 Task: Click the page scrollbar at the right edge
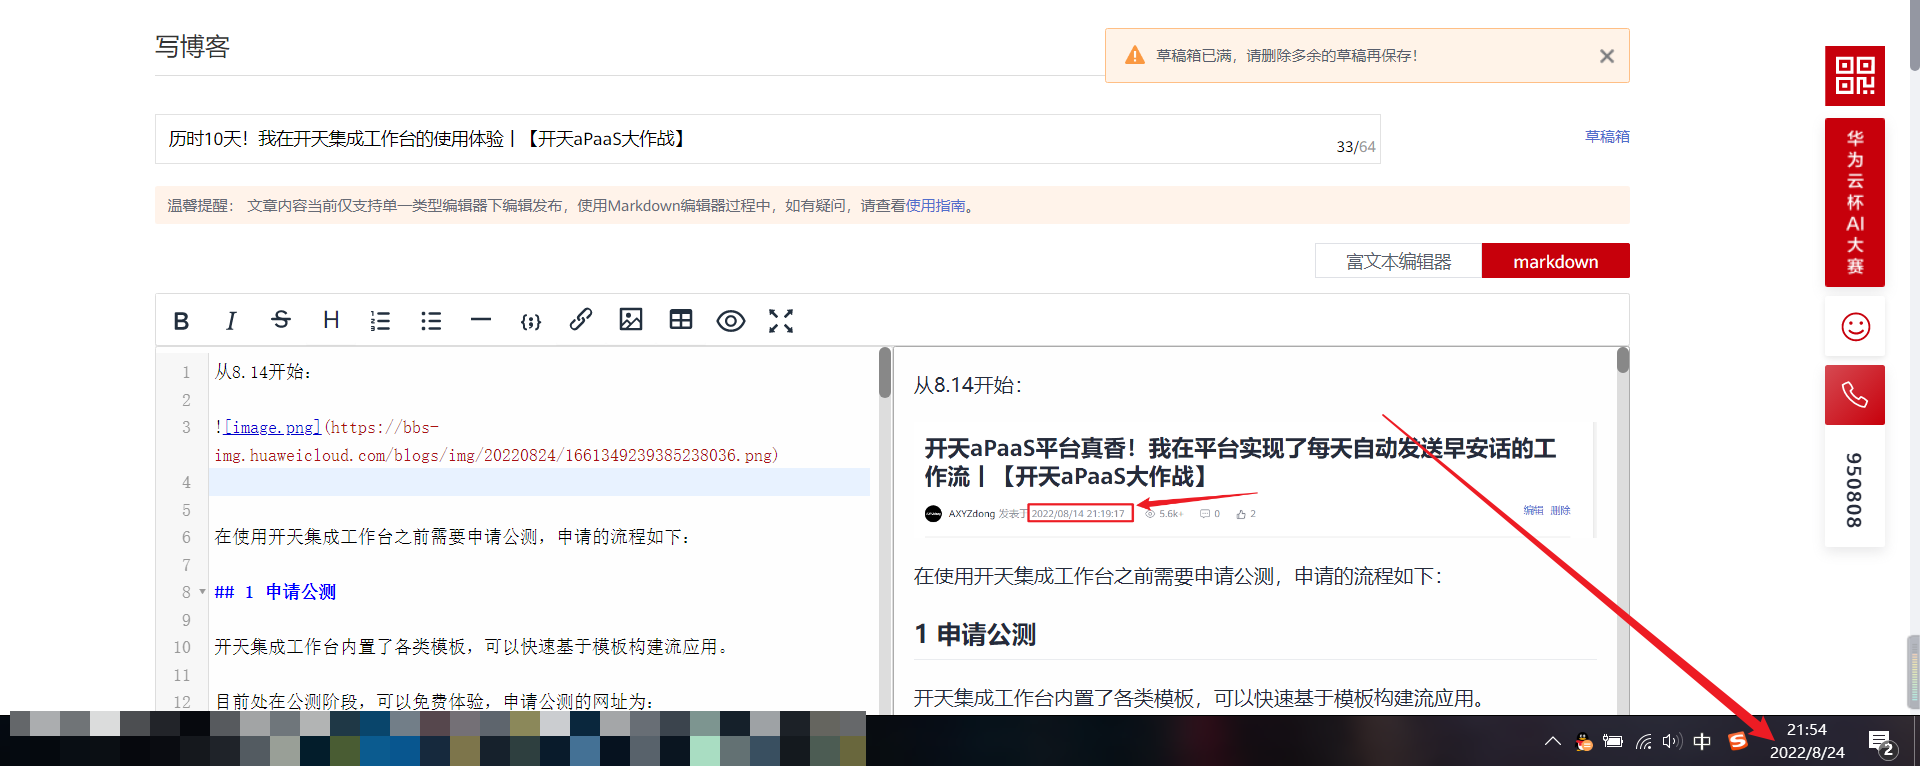1914,35
